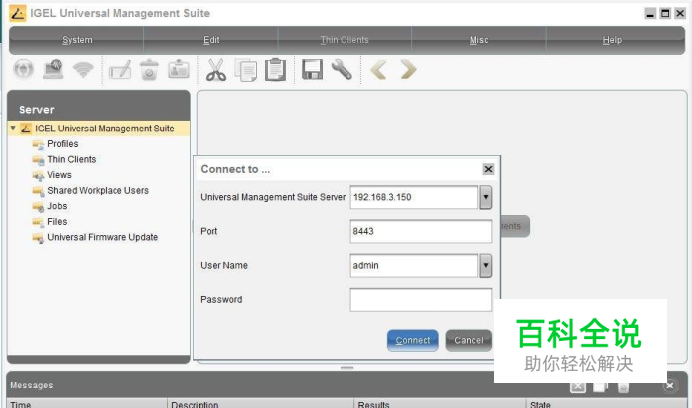Click the Copy documents icon
The width and height of the screenshot is (692, 408).
[246, 70]
